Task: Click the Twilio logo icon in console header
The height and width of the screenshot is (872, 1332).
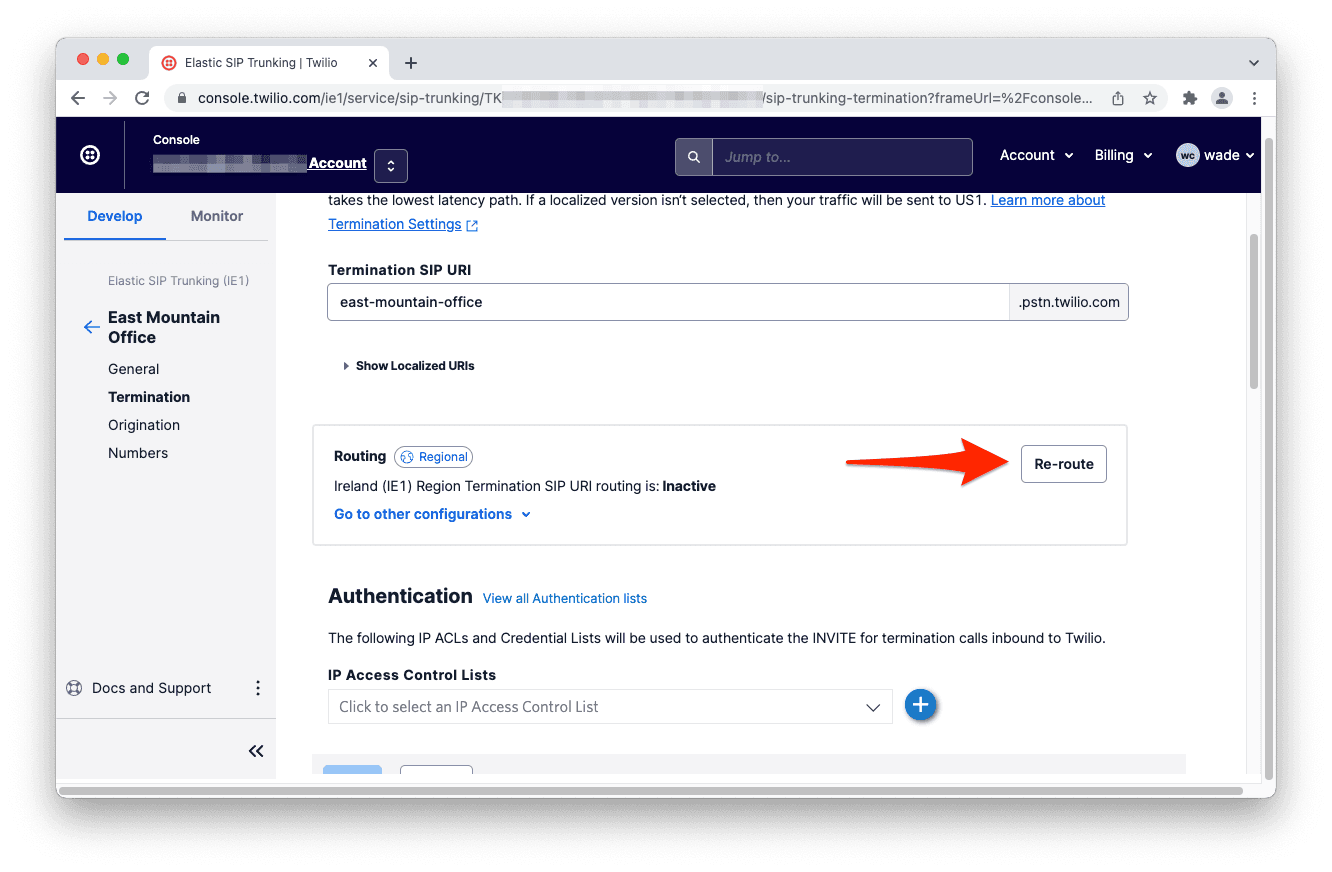Action: click(90, 155)
